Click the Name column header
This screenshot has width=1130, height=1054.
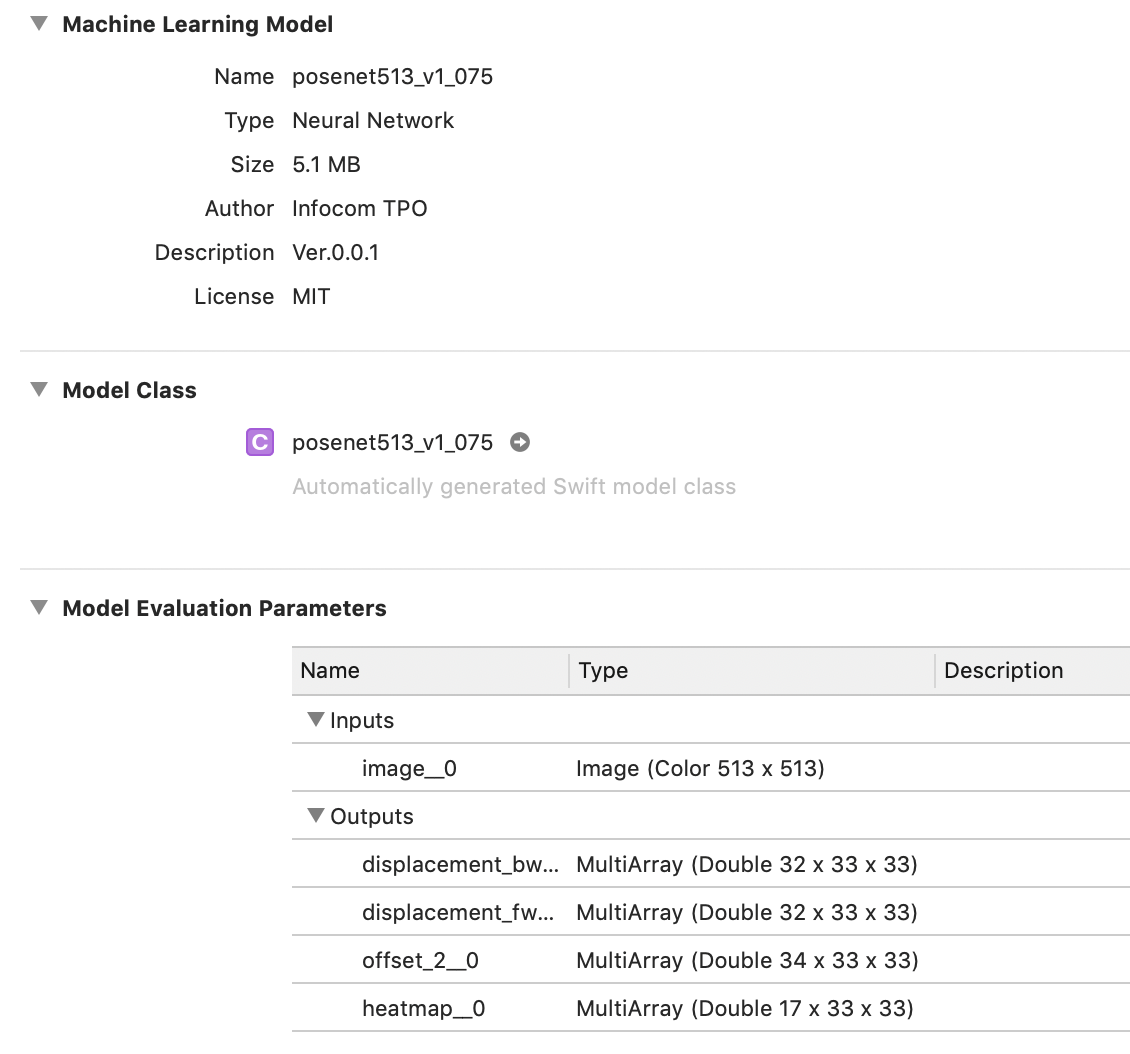pos(330,670)
